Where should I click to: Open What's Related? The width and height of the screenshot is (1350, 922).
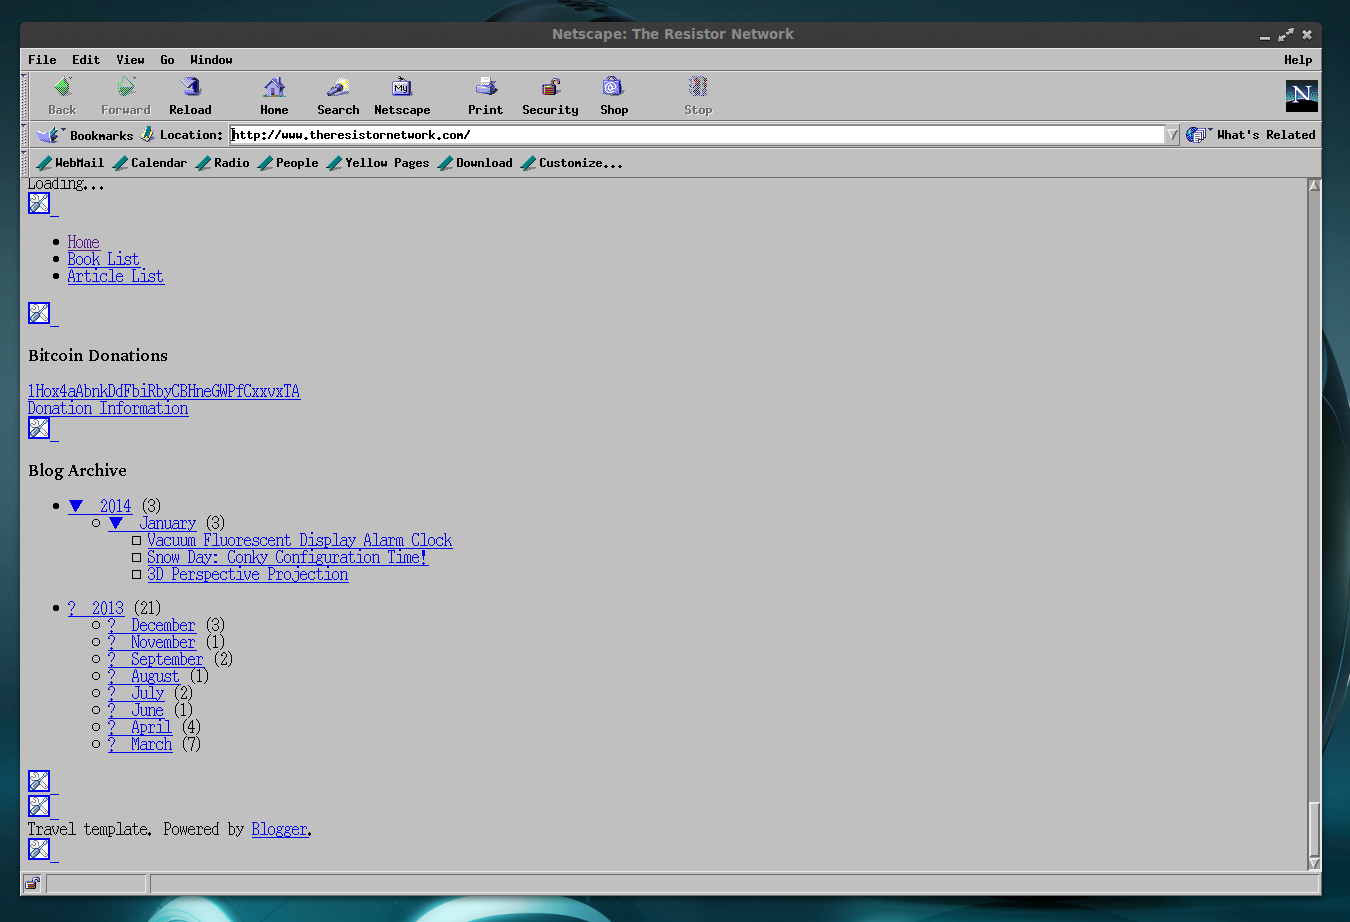click(x=1251, y=135)
